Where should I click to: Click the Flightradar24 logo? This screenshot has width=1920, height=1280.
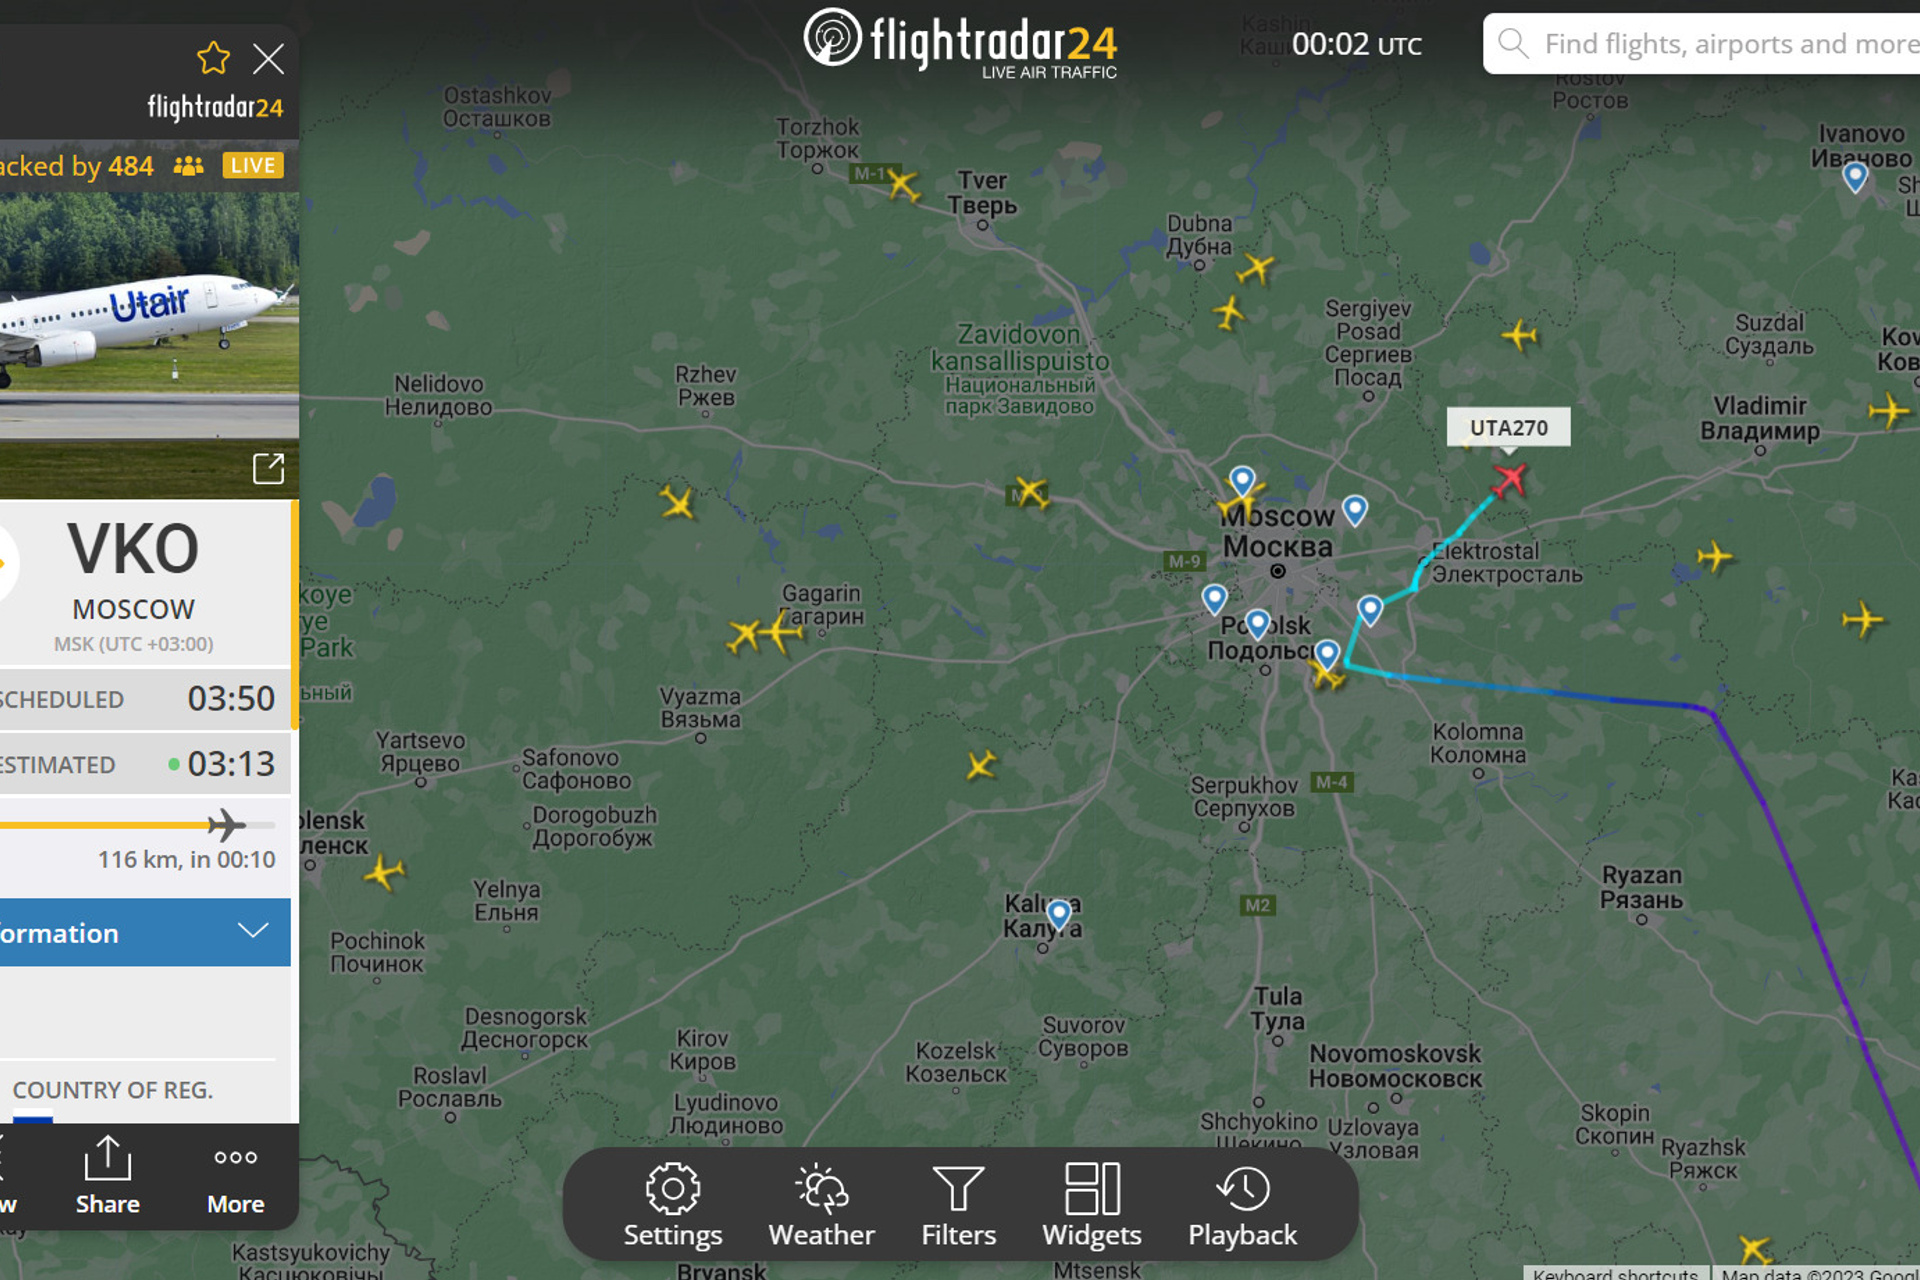960,42
